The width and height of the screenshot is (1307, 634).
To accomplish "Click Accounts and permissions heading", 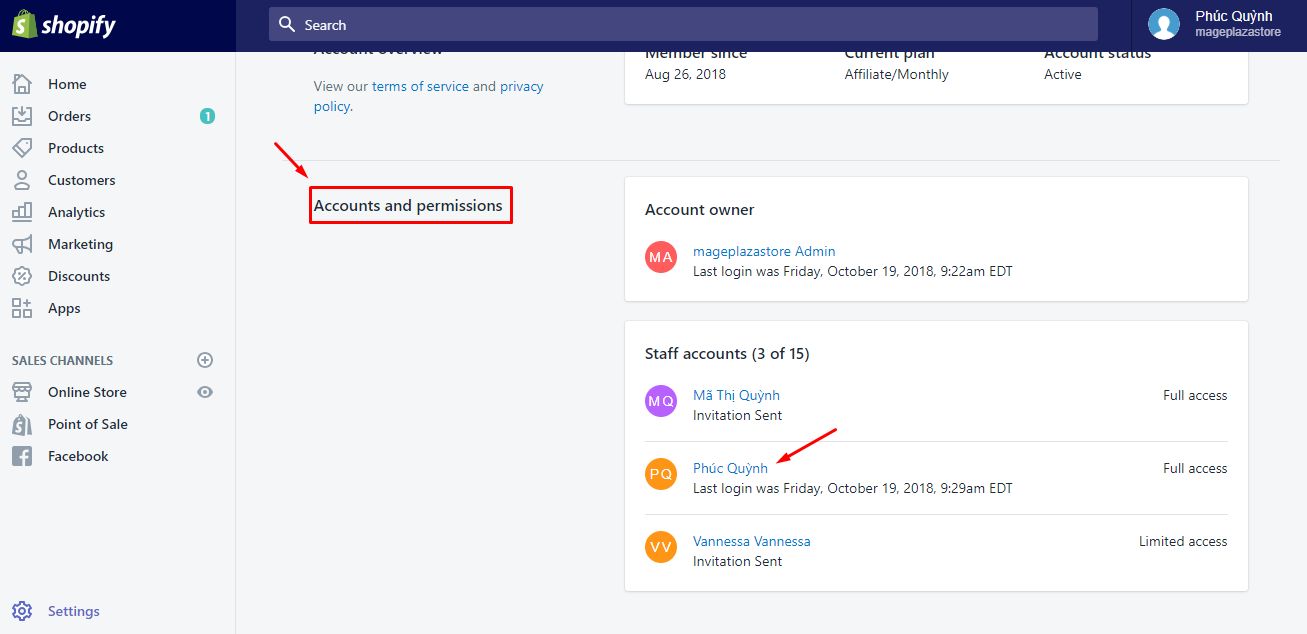I will [x=408, y=205].
